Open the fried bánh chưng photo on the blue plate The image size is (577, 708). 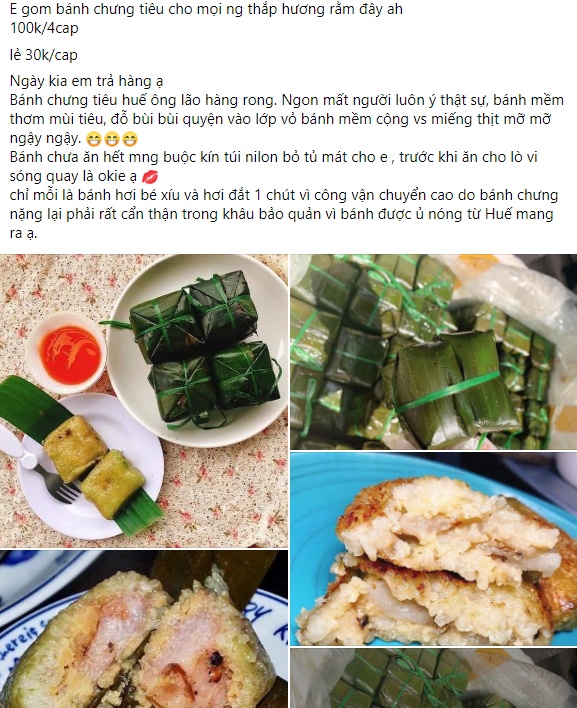pos(433,549)
